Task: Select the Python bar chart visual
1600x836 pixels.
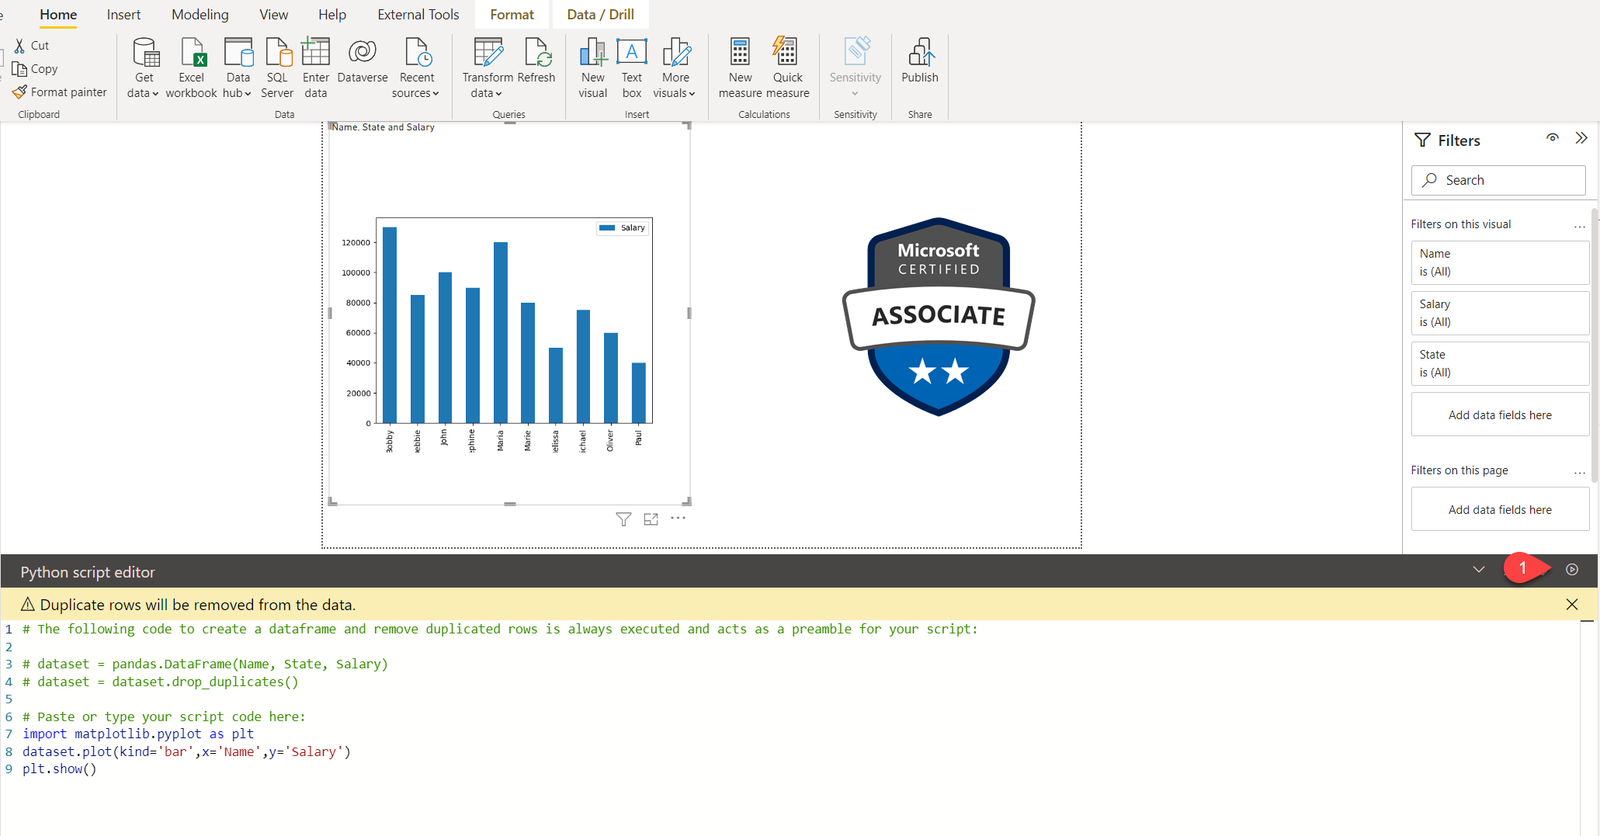Action: tap(510, 315)
